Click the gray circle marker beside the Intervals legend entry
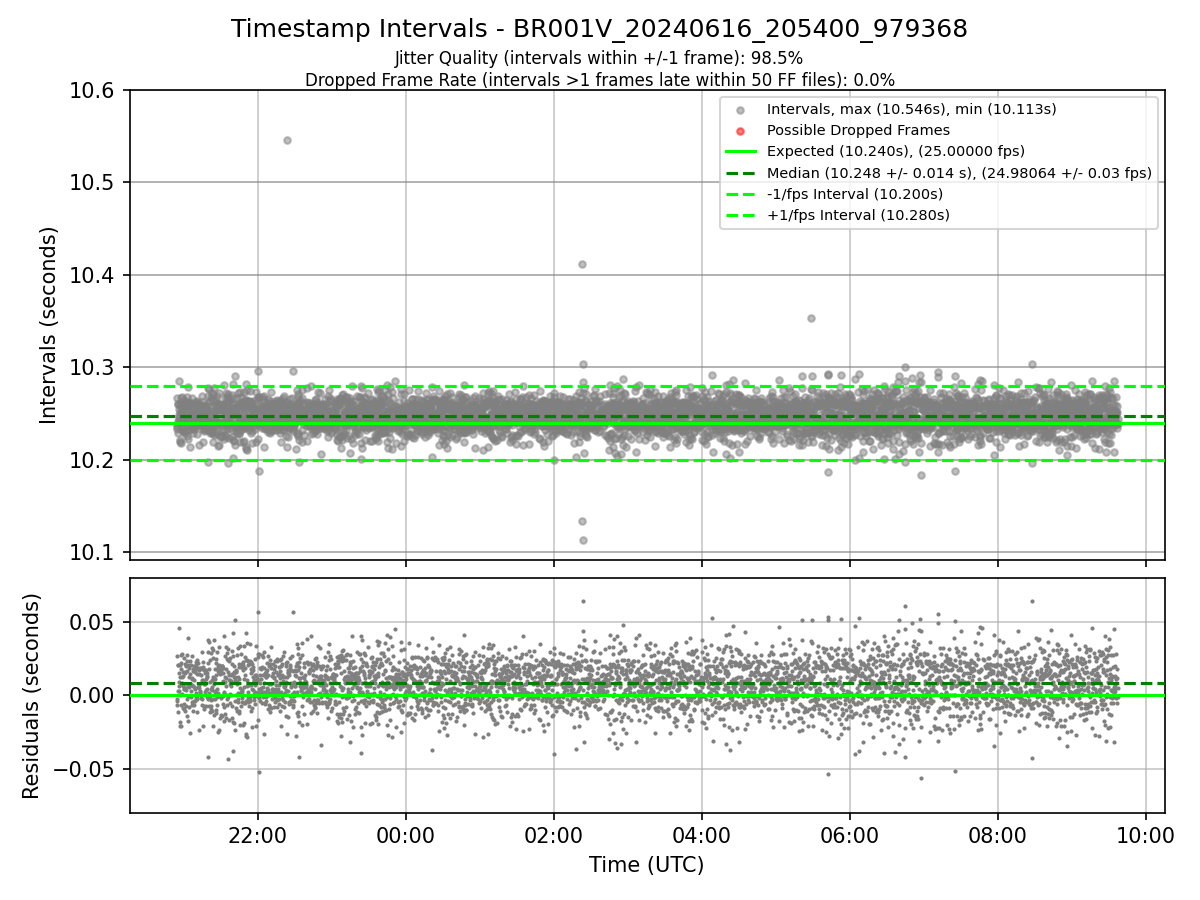1200x900 pixels. pyautogui.click(x=740, y=110)
